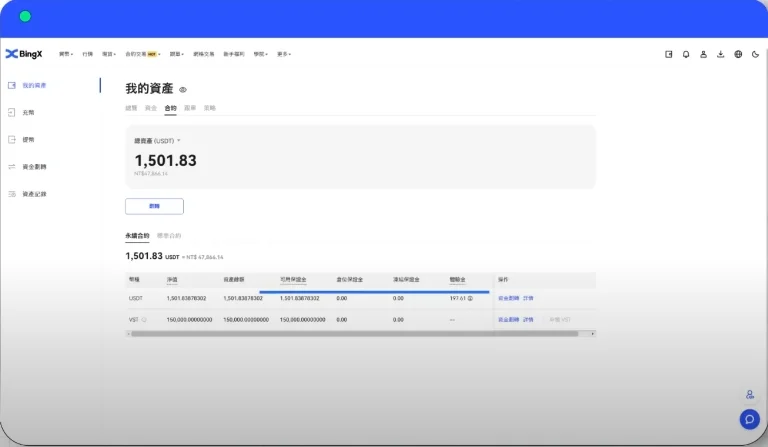This screenshot has height=447, width=768.
Task: Click the scrollbar left arrow
Action: click(x=128, y=334)
